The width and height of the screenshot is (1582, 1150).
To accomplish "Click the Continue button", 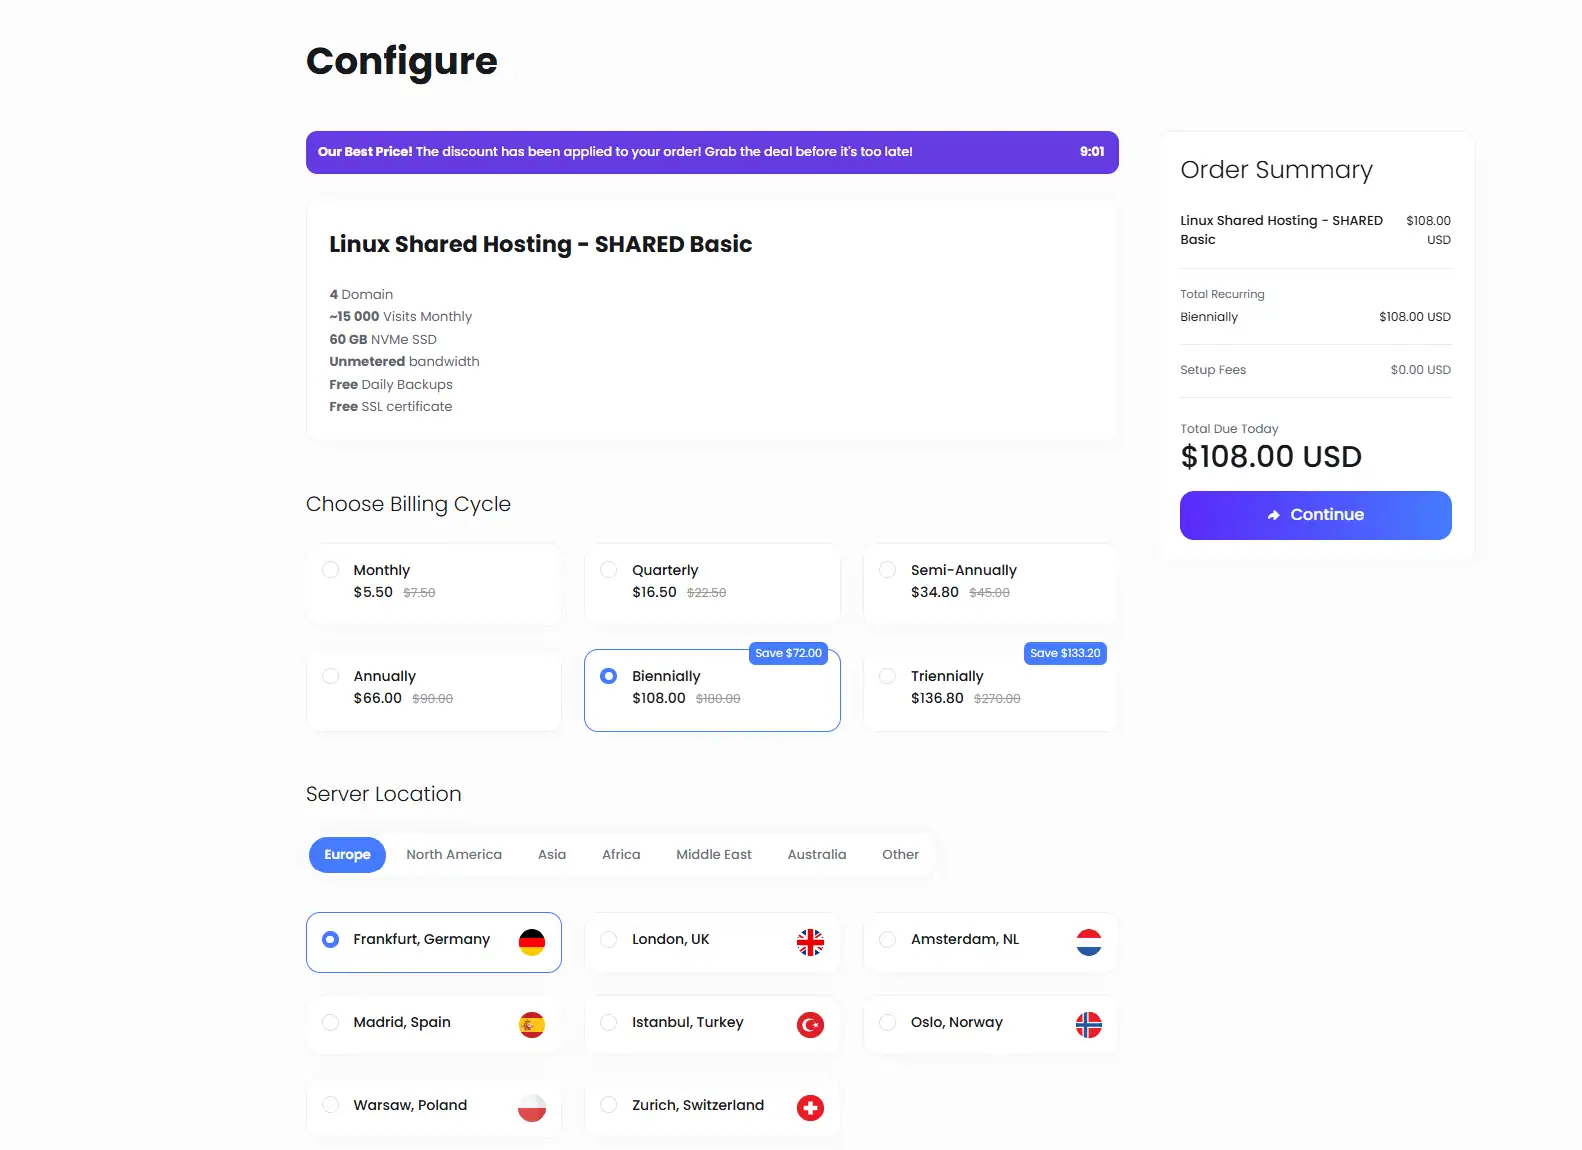I will pyautogui.click(x=1316, y=515).
